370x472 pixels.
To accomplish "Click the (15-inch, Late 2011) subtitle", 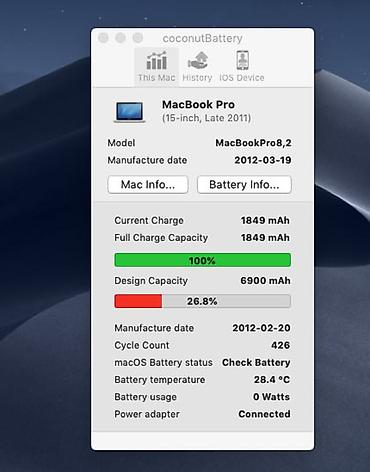I will (206, 118).
